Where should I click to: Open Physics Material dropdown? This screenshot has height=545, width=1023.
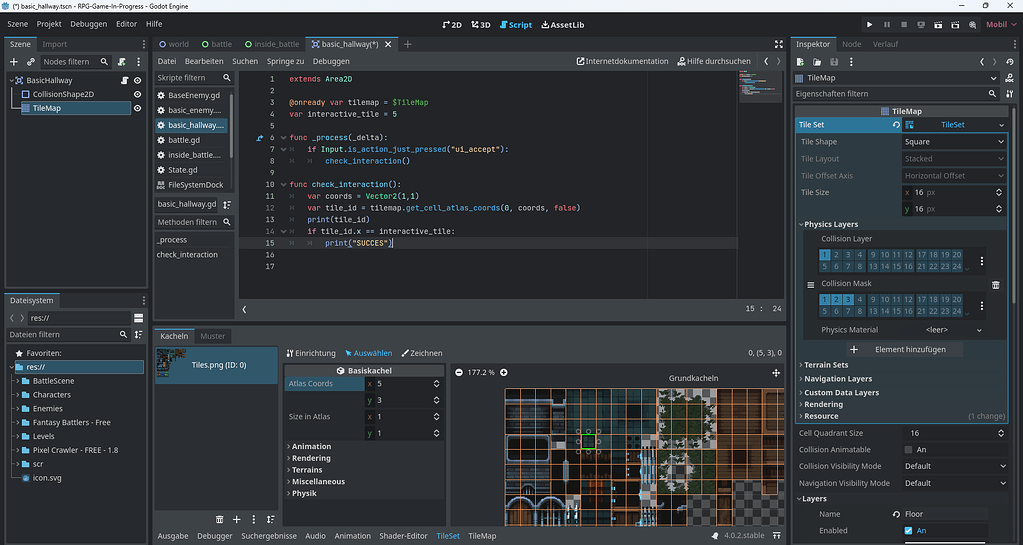(x=953, y=330)
